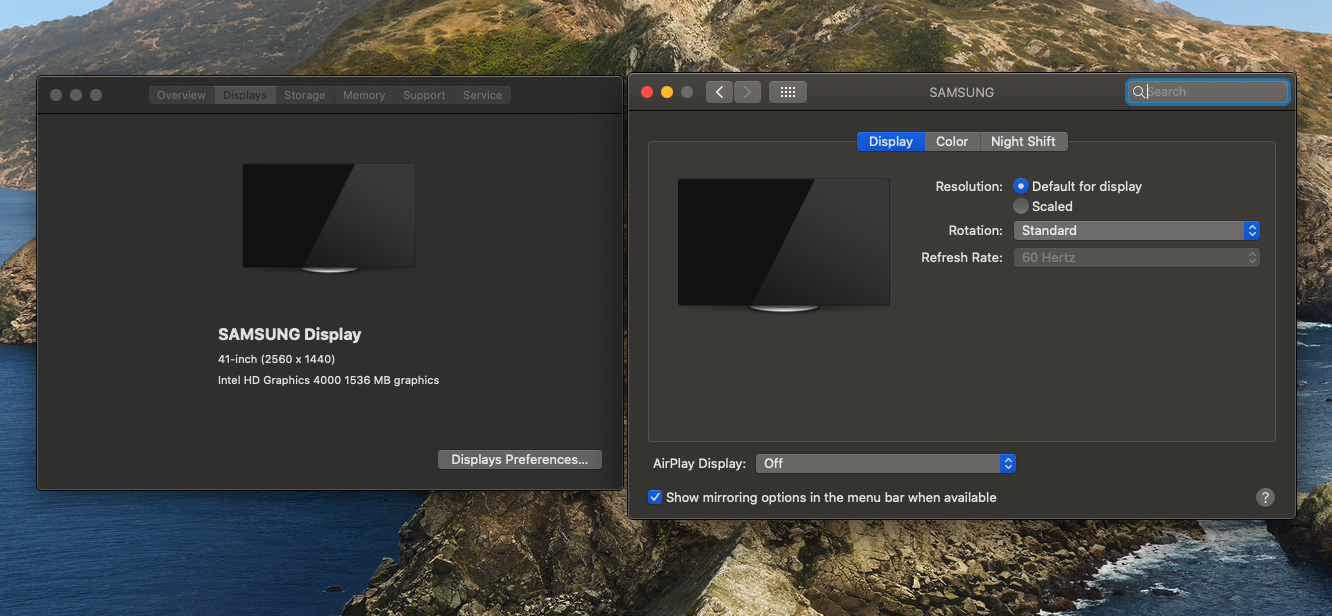Click the 41-inch (2560 x 1440) text
This screenshot has width=1332, height=616.
[x=276, y=359]
